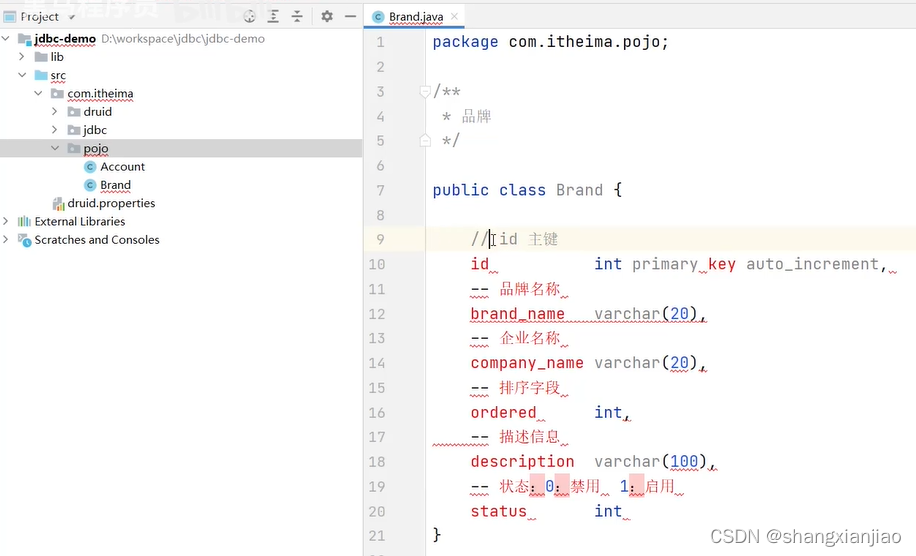Open Project panel settings gear
Viewport: 916px width, 556px height.
coord(327,16)
